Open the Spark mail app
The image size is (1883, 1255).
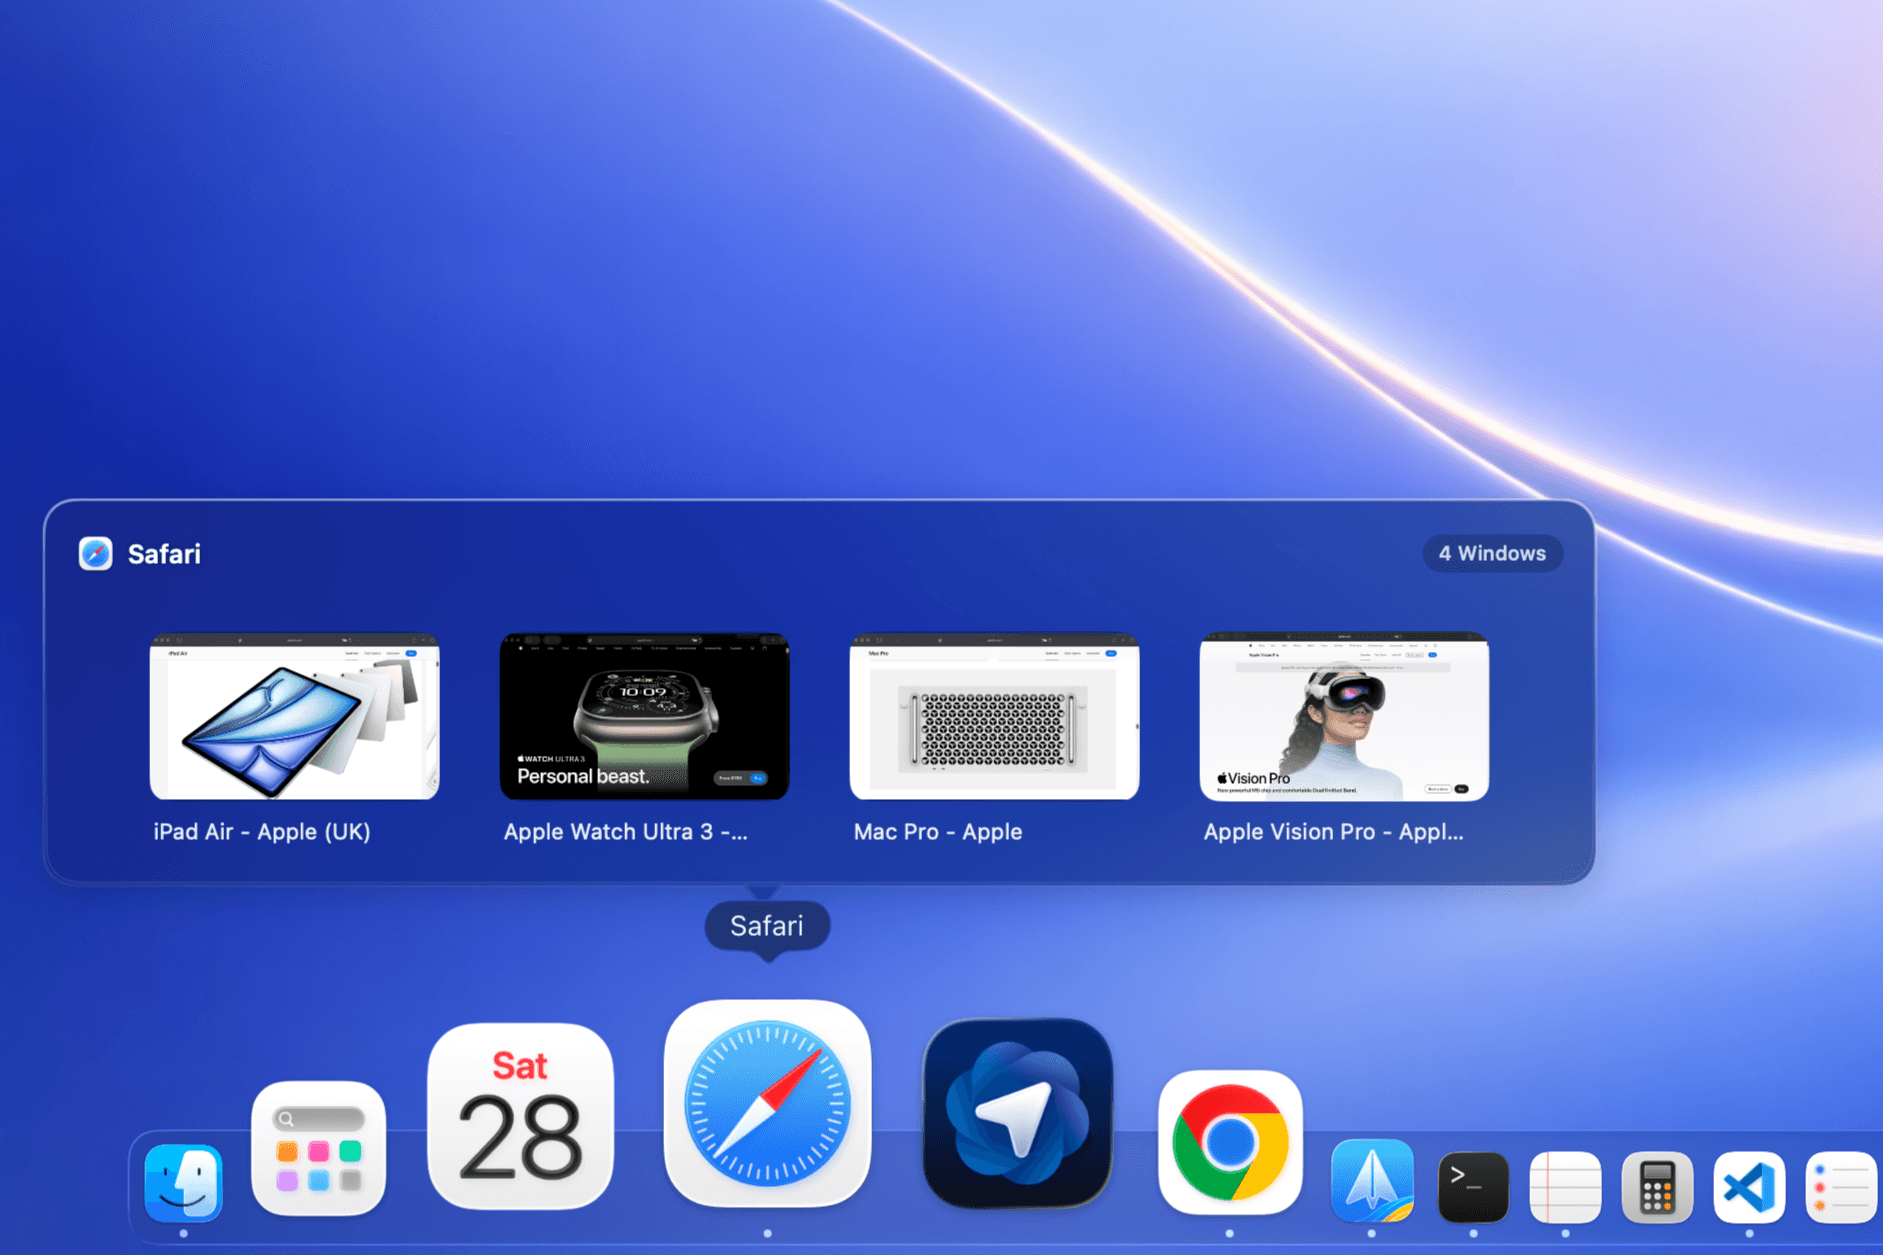(1372, 1186)
